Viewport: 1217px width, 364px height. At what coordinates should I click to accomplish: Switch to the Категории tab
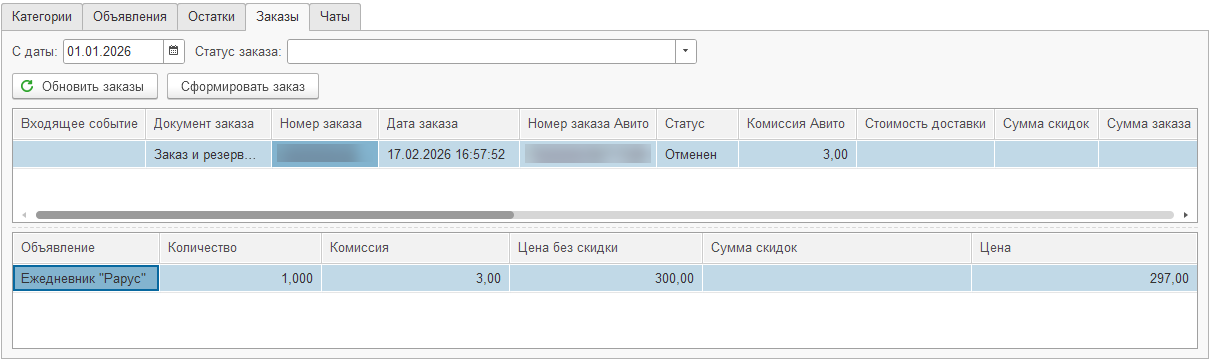pyautogui.click(x=42, y=16)
